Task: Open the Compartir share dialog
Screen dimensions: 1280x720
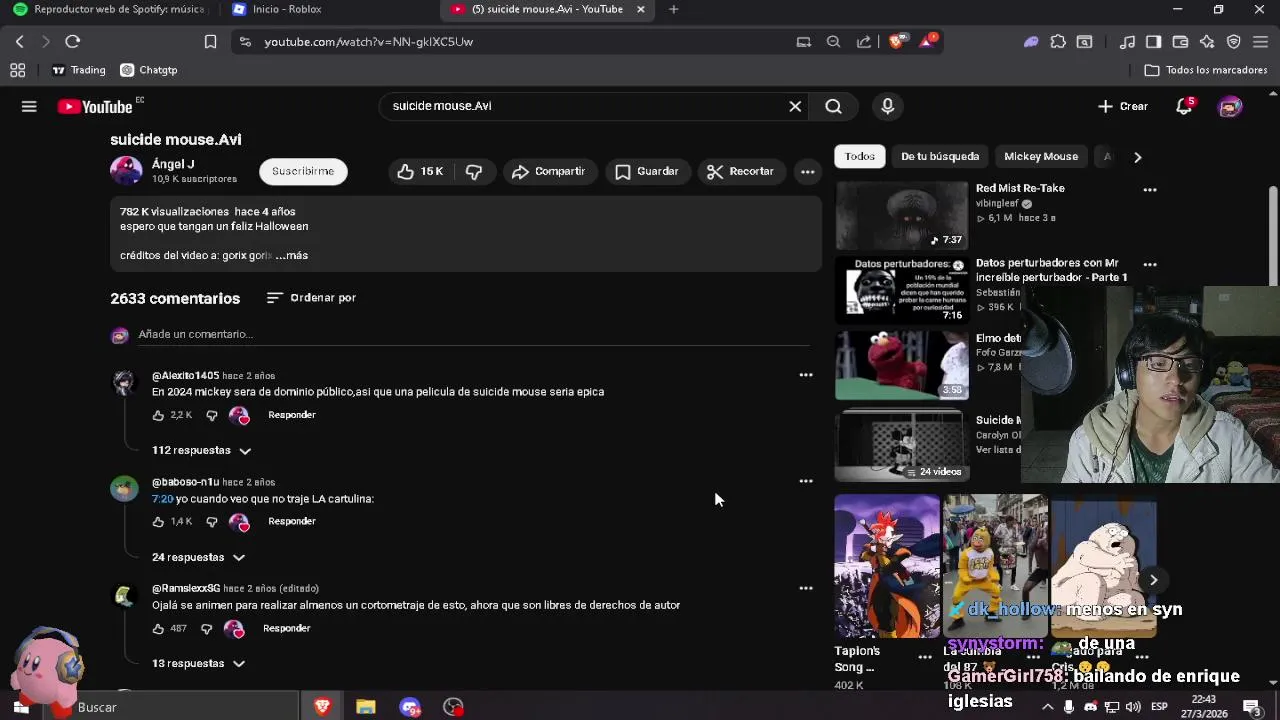Action: [548, 171]
